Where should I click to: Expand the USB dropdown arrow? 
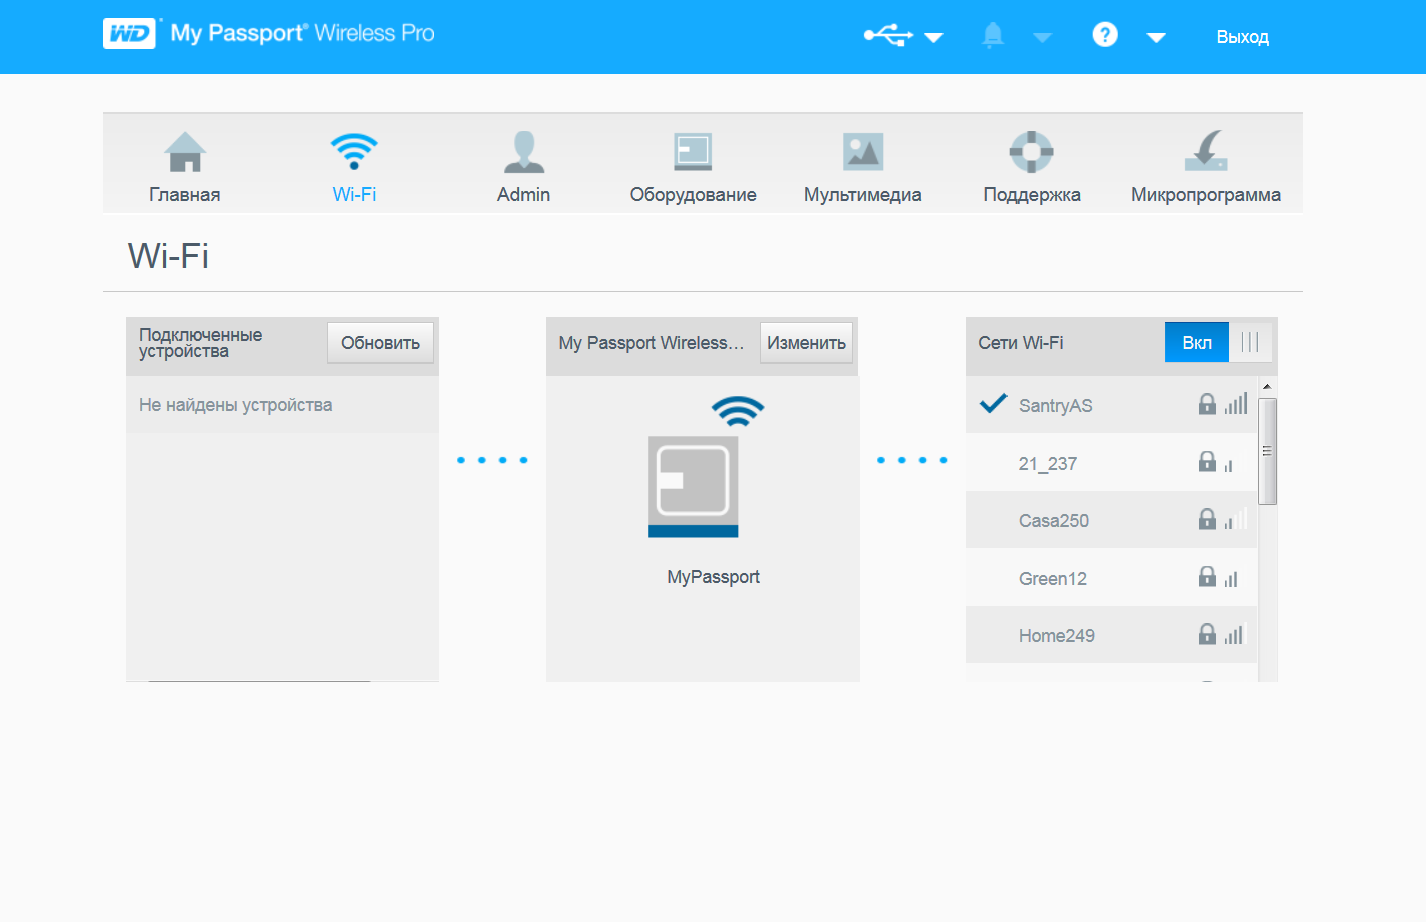point(934,38)
